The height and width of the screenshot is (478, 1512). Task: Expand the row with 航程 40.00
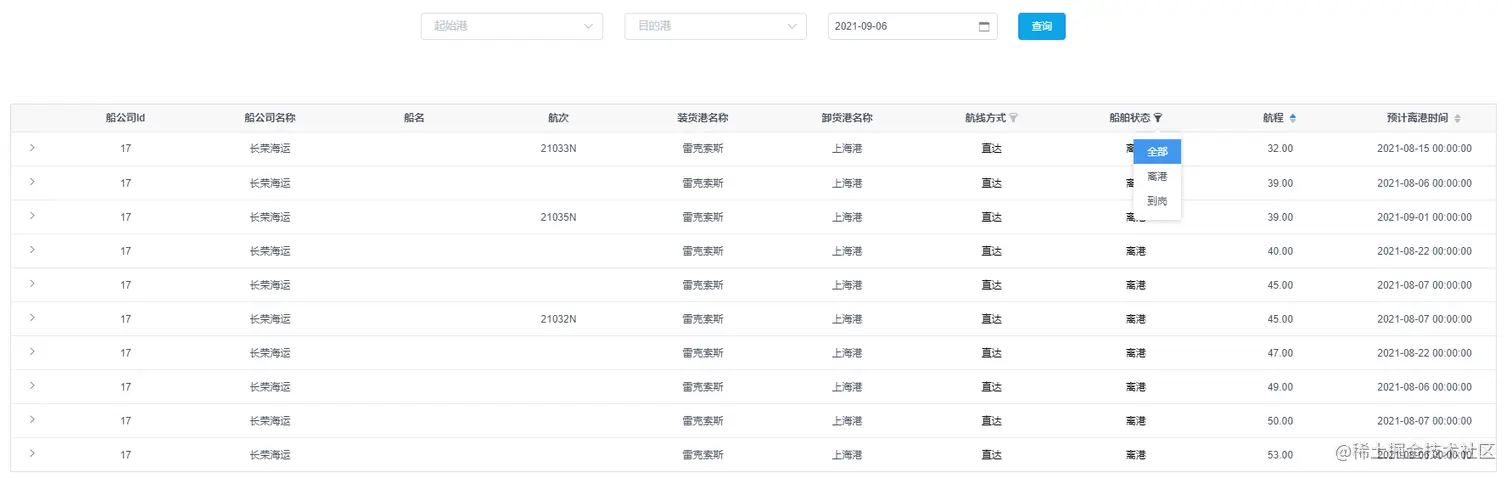[32, 250]
